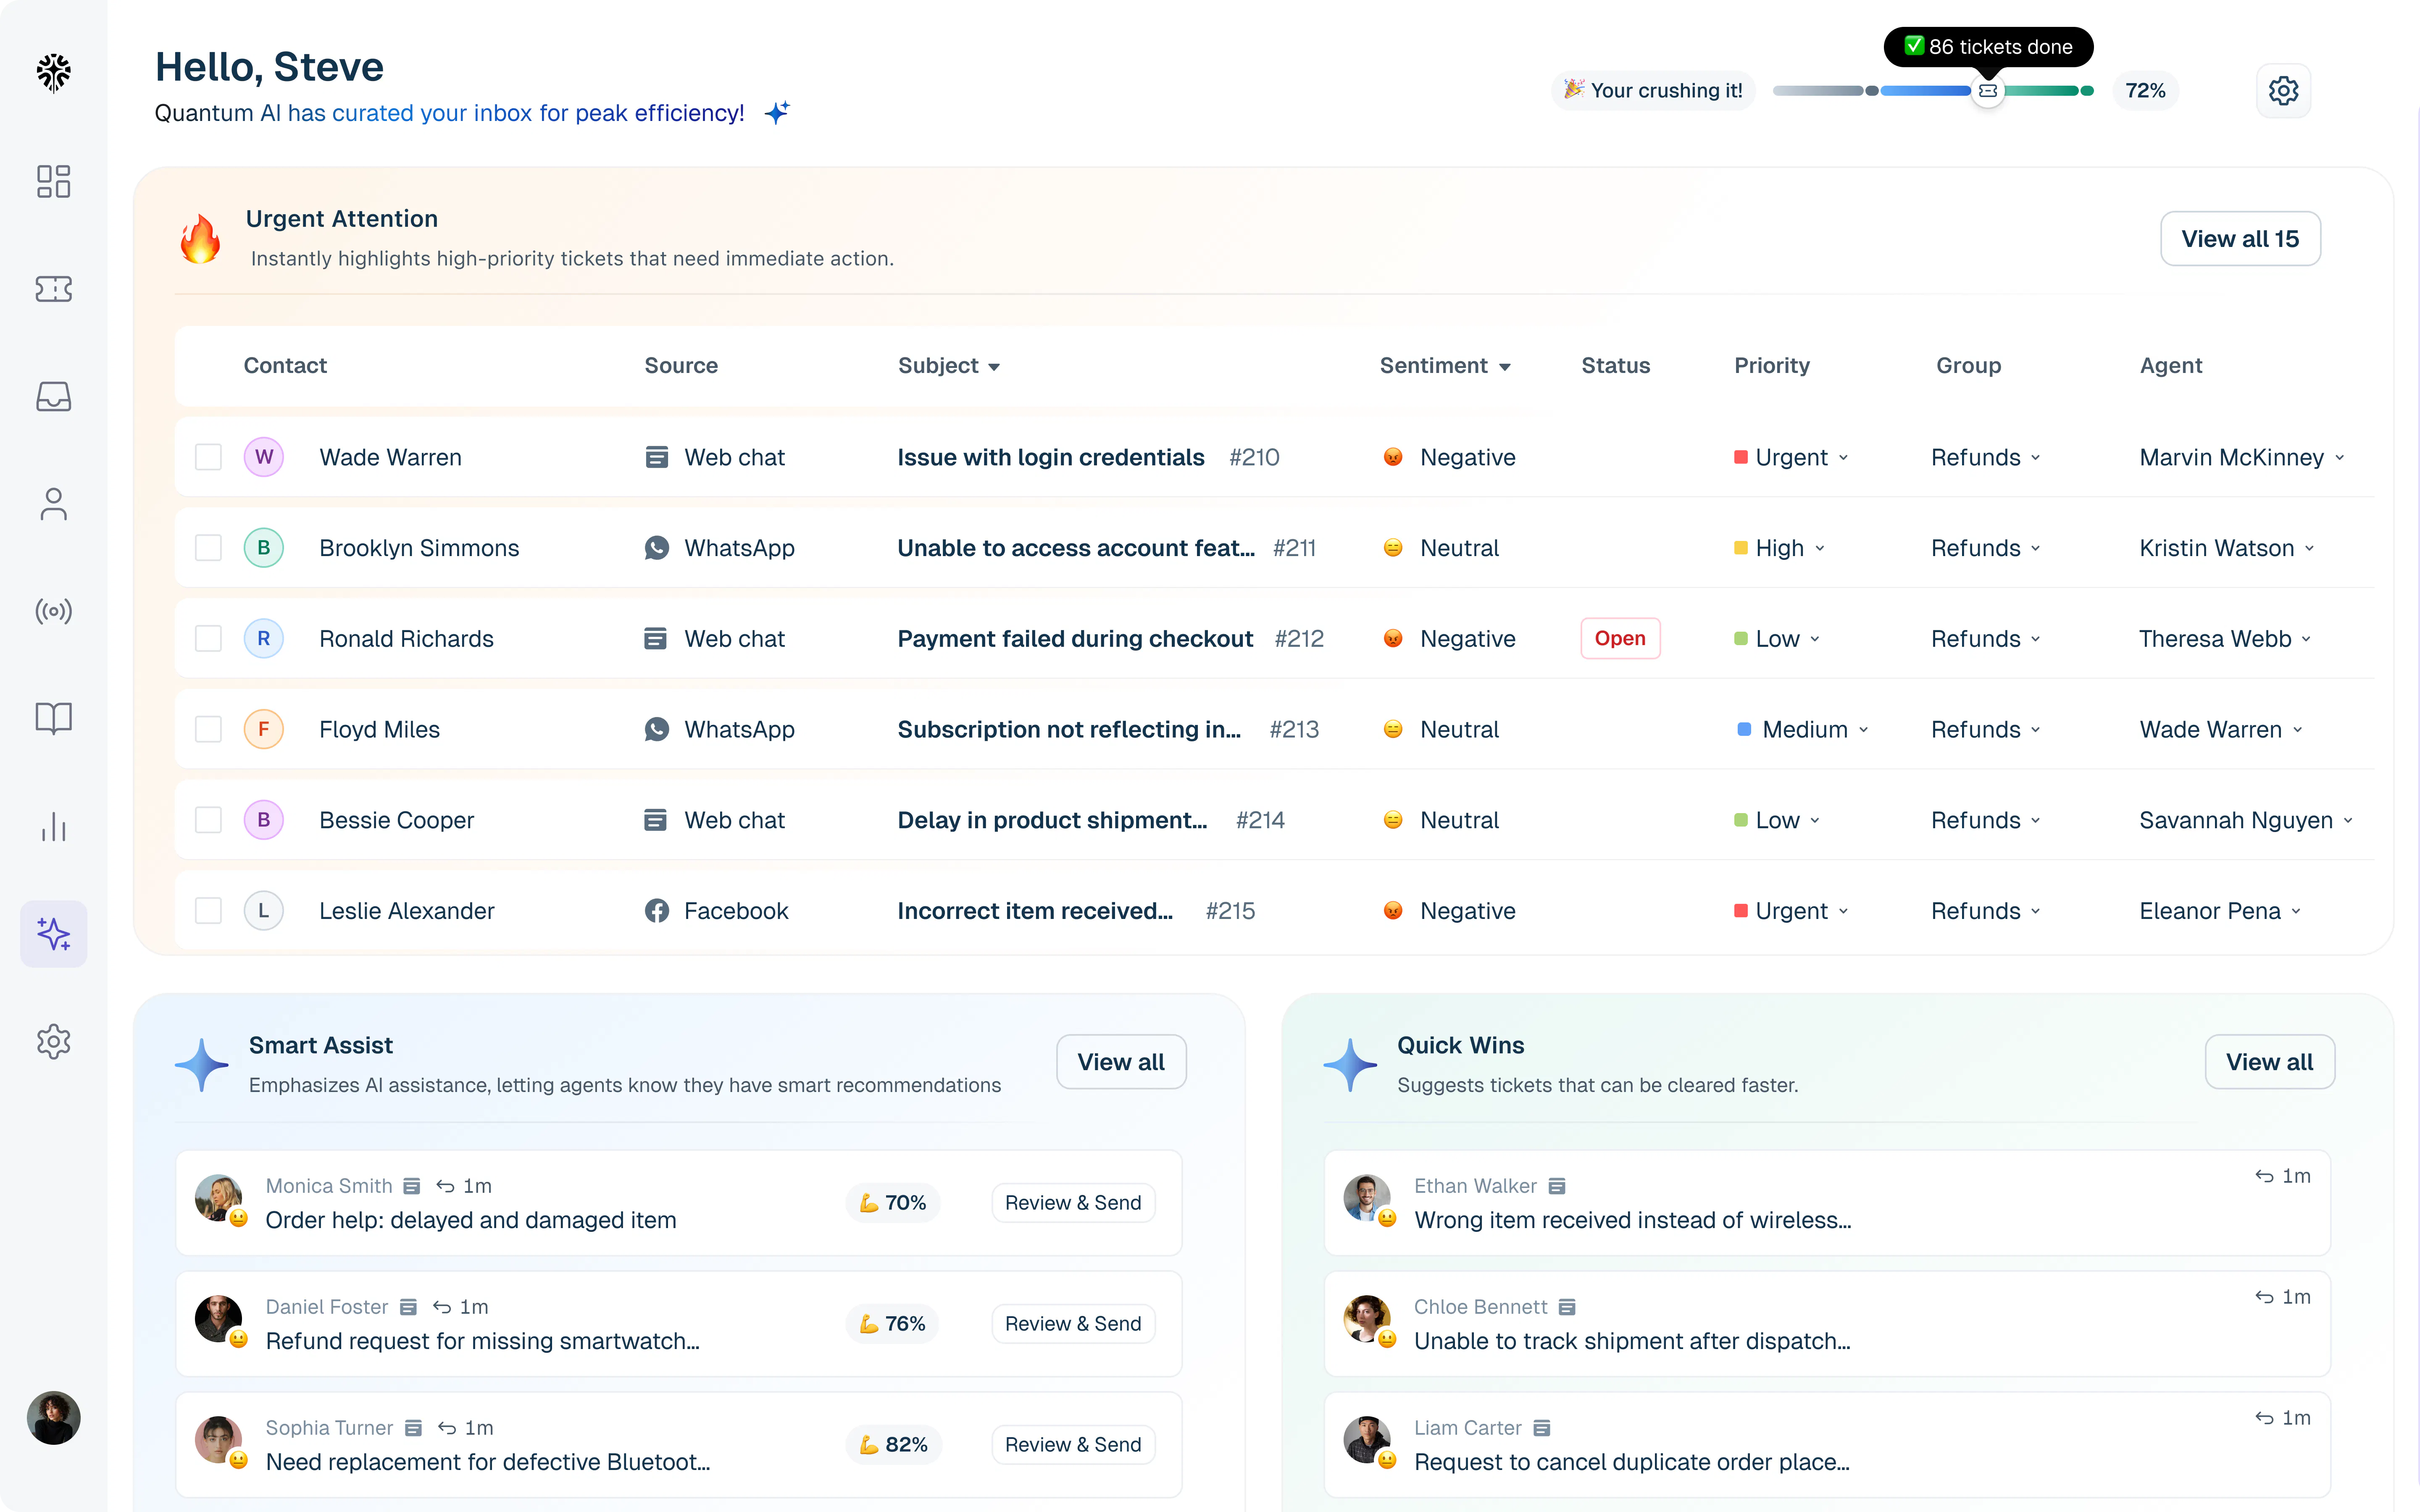Select the Leslie Alexander row checkbox

[x=208, y=911]
